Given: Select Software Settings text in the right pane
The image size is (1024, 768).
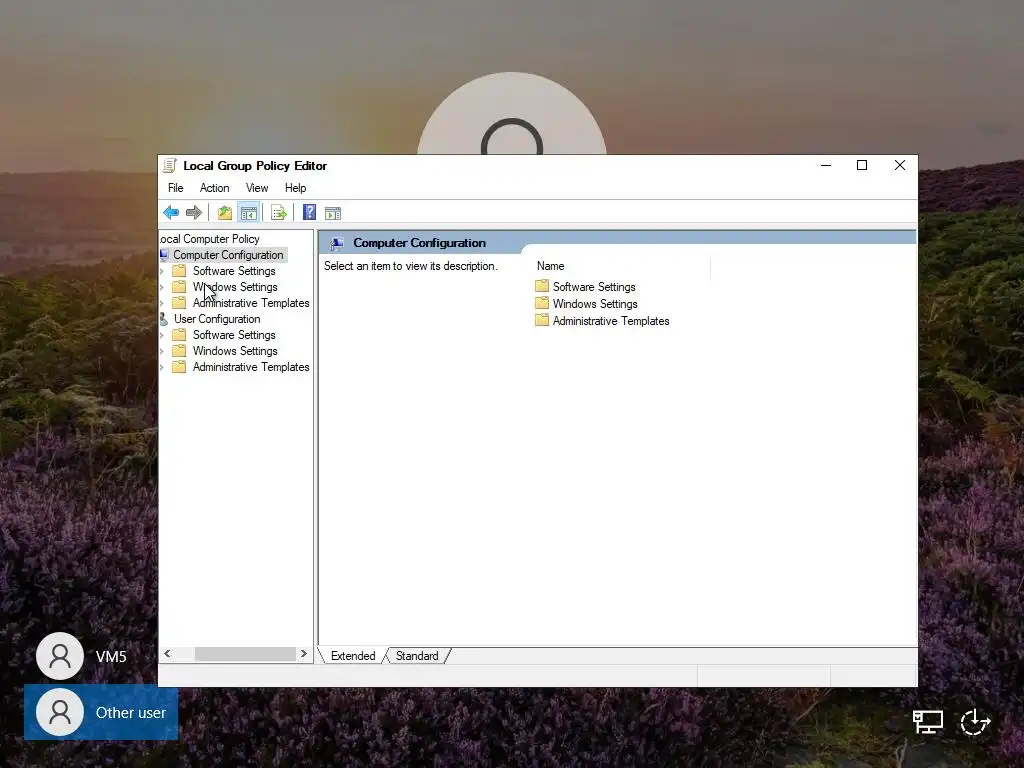Looking at the screenshot, I should tap(594, 287).
